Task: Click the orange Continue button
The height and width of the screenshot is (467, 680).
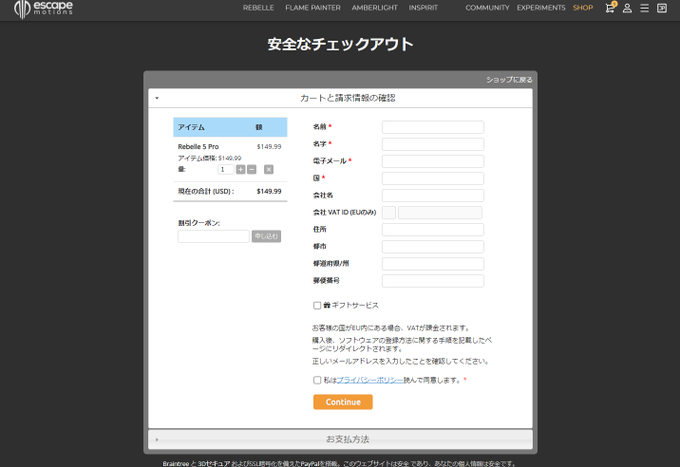Action: pyautogui.click(x=343, y=402)
